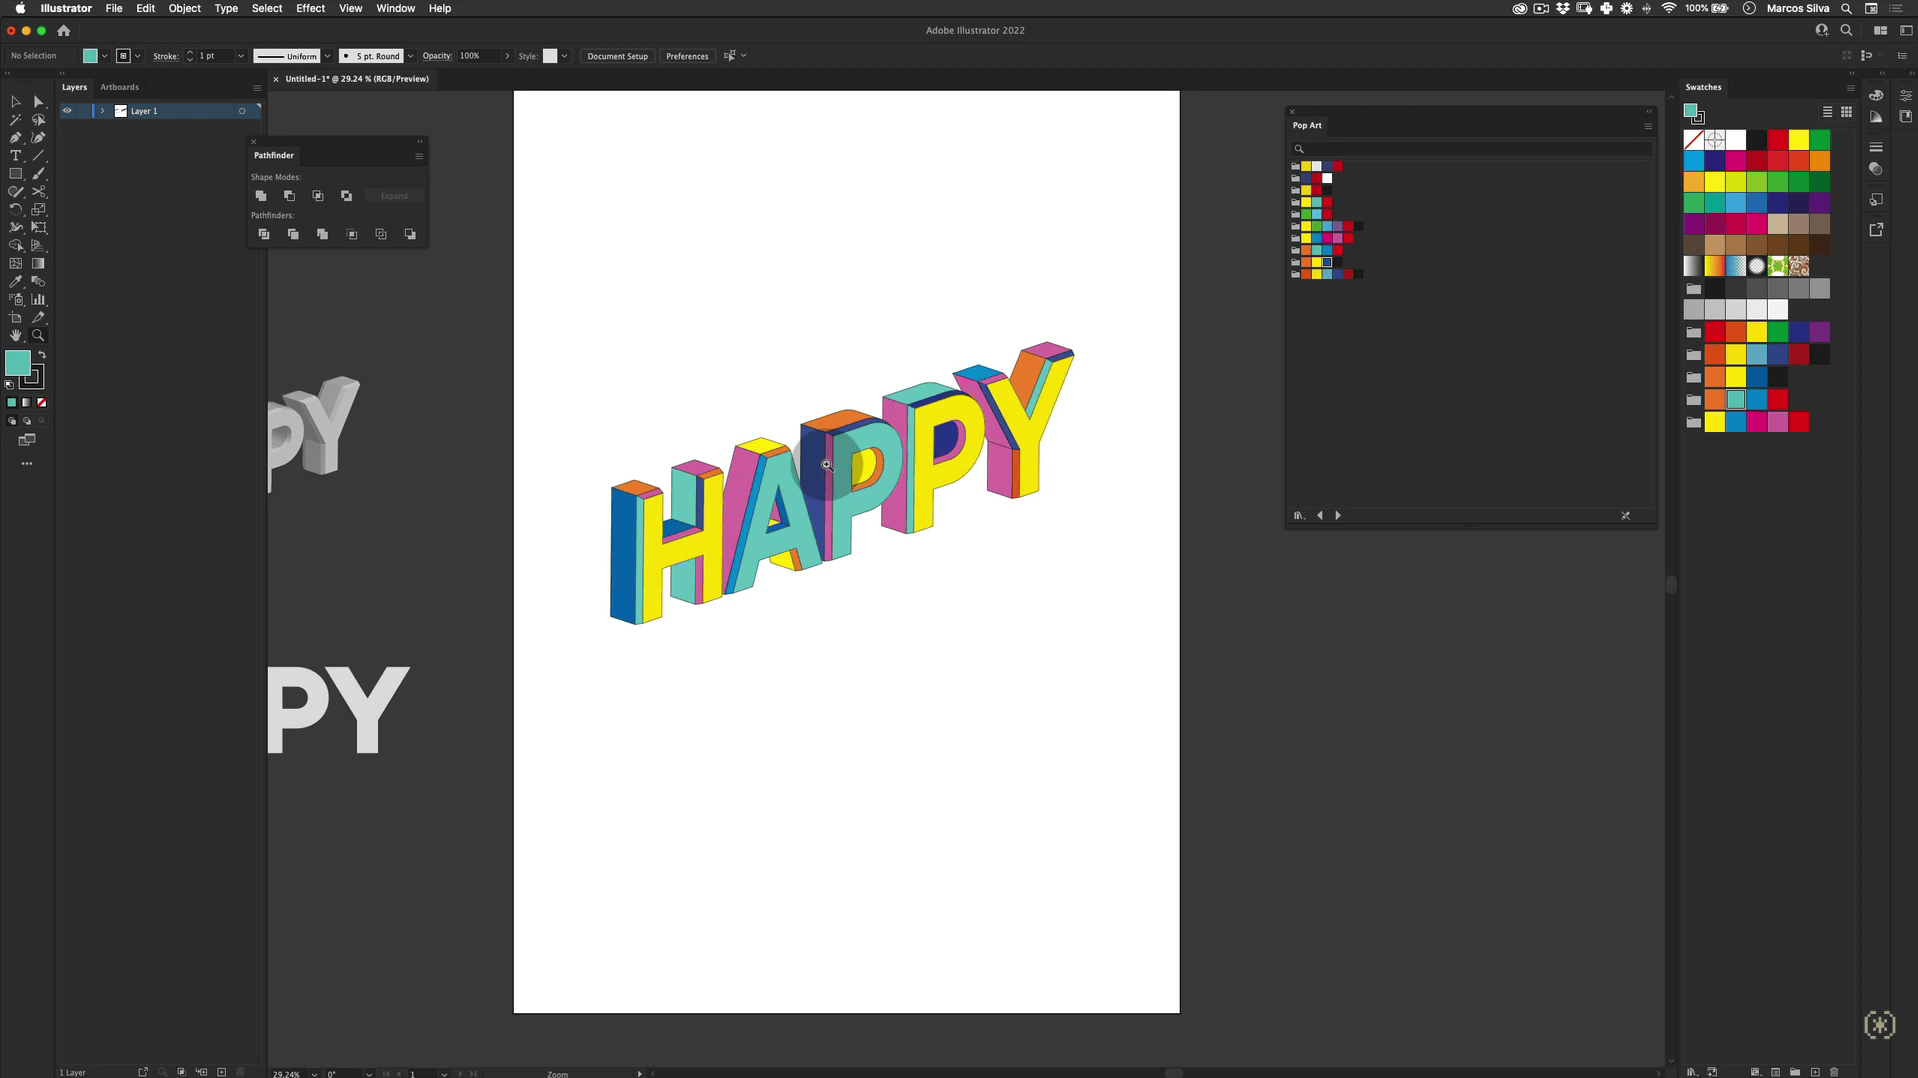Select the Column Graph tool
Screen dimensions: 1918x1078
38,300
